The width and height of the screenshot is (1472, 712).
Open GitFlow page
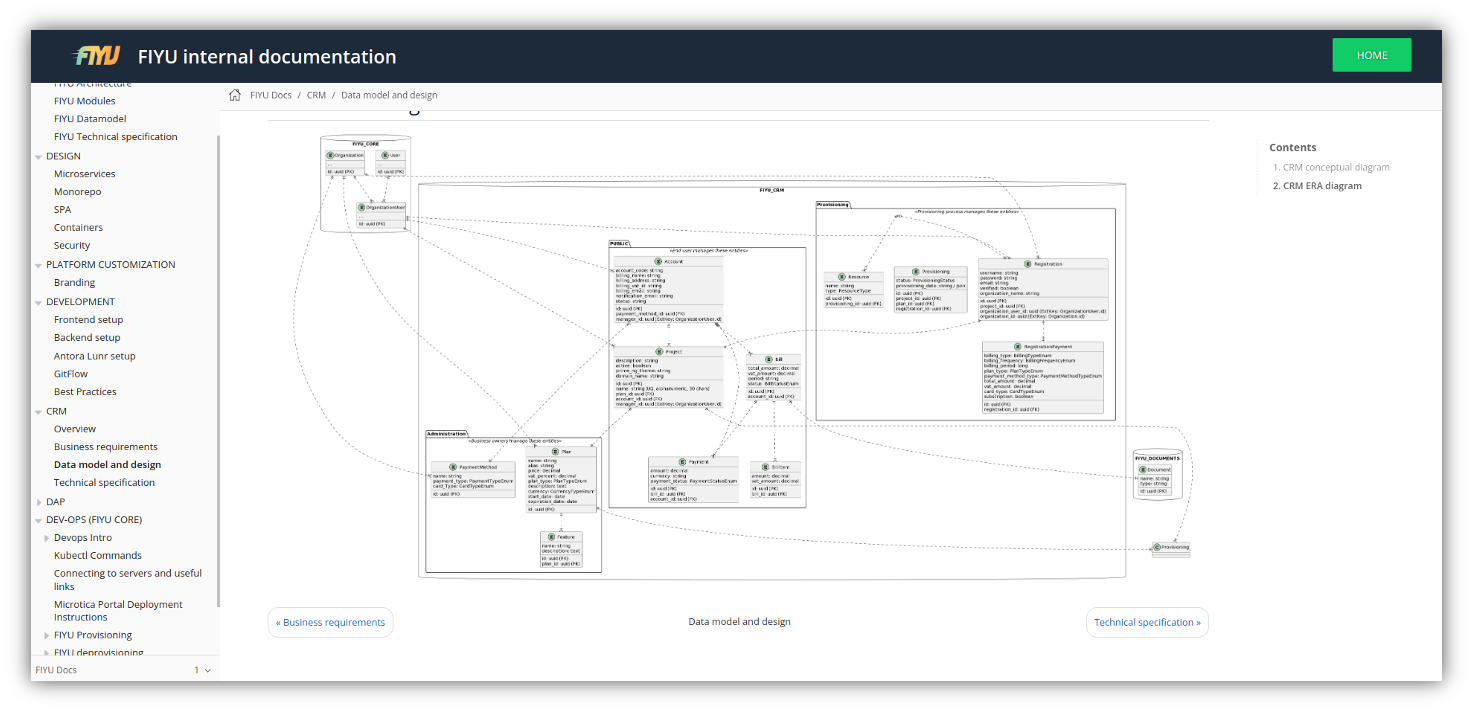pyautogui.click(x=71, y=373)
